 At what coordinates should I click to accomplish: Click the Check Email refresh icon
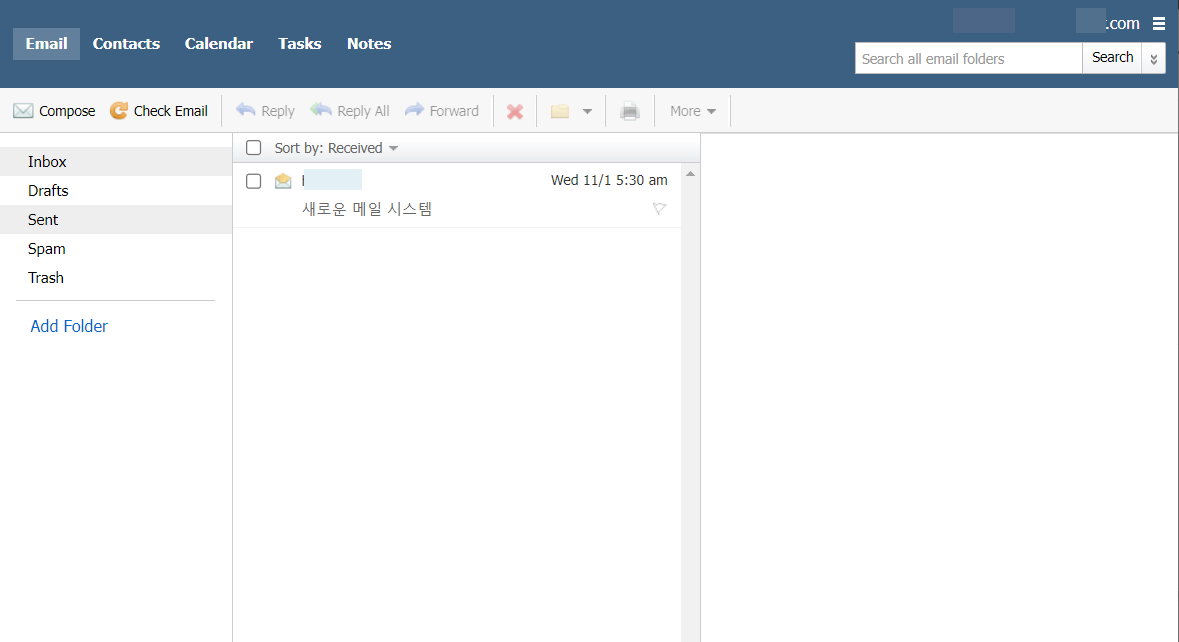(x=119, y=110)
